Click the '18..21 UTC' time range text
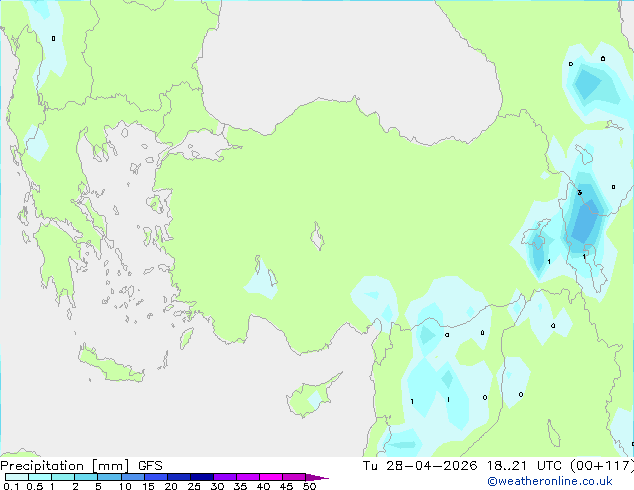The image size is (634, 490). coord(524,466)
